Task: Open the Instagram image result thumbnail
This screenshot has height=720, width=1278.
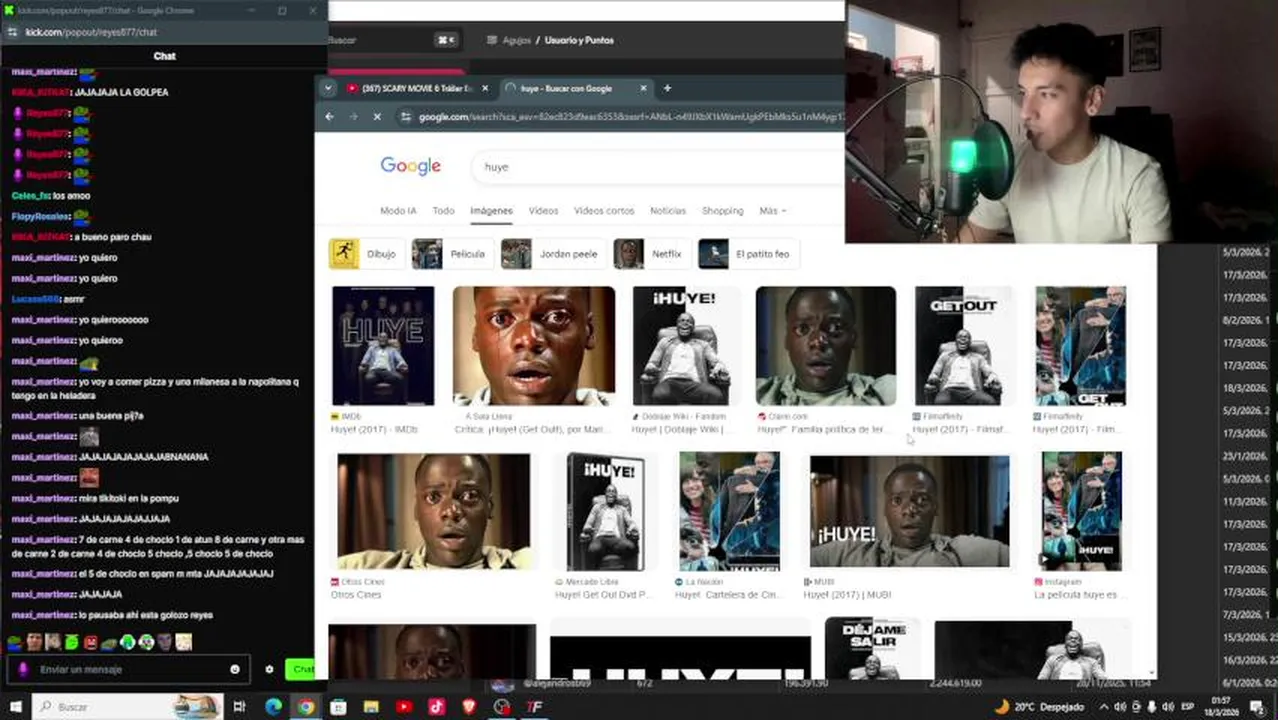Action: (x=1081, y=512)
